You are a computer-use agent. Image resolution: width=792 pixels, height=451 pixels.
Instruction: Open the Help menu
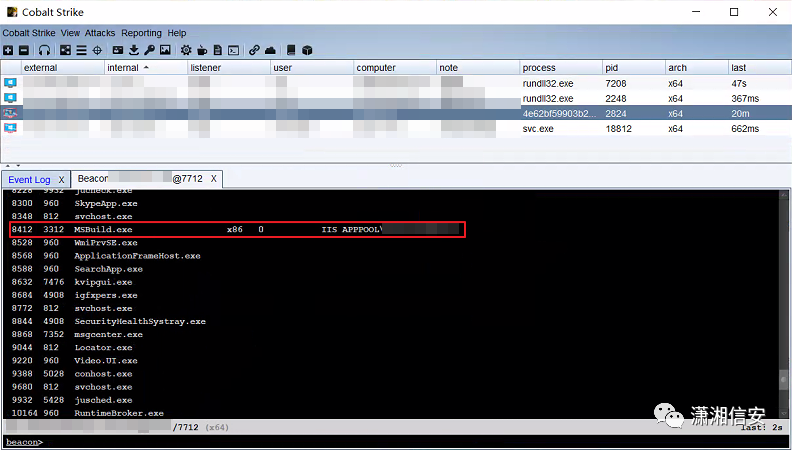pos(177,33)
